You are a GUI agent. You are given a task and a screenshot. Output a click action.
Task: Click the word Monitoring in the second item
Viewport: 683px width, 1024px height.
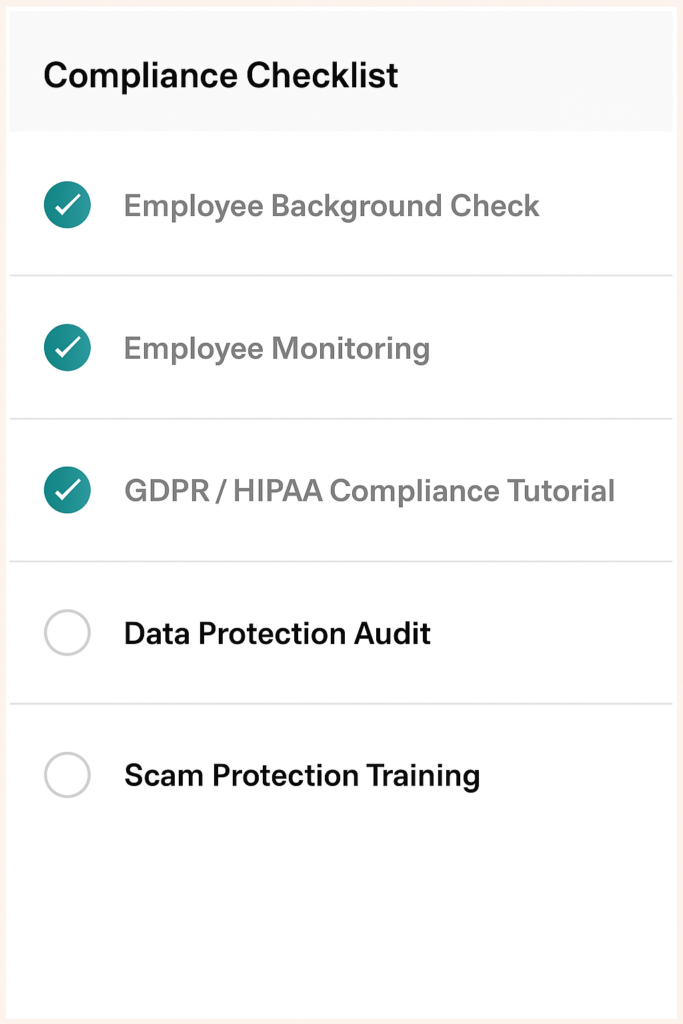point(351,349)
